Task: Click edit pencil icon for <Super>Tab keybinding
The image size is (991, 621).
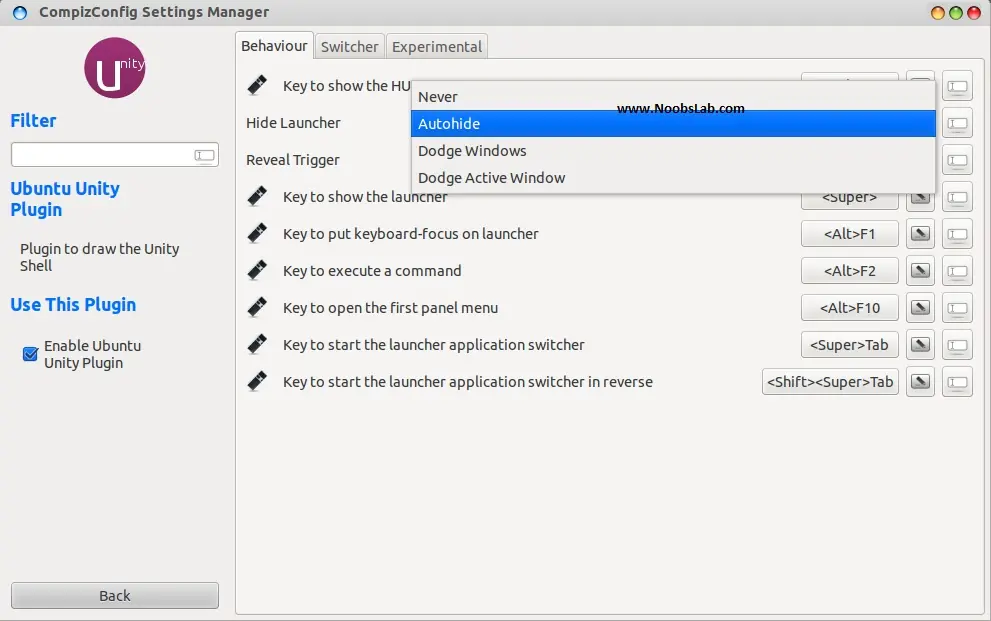Action: 920,345
